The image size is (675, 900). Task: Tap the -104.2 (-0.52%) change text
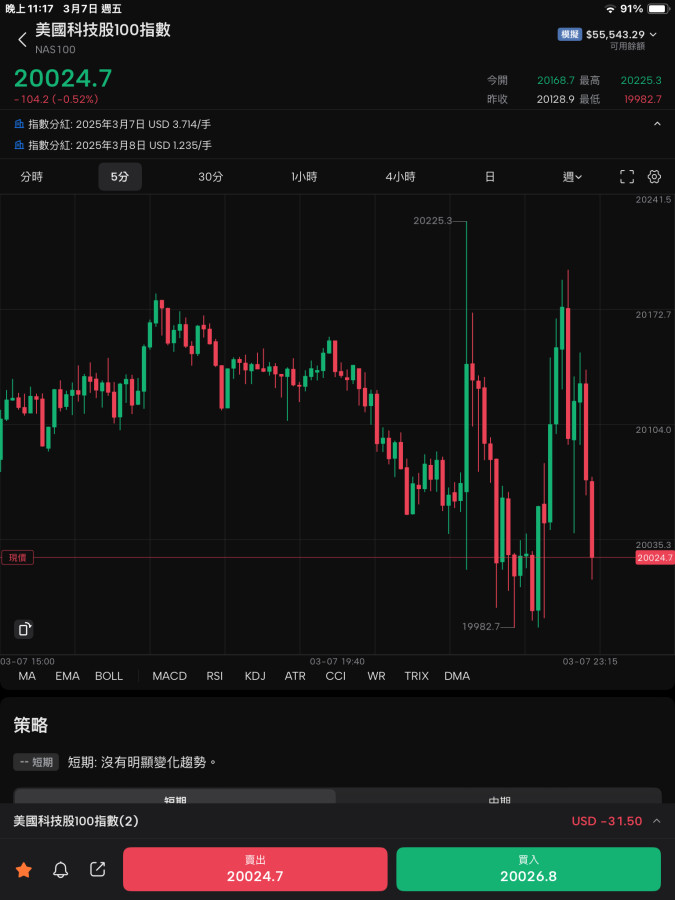[56, 99]
